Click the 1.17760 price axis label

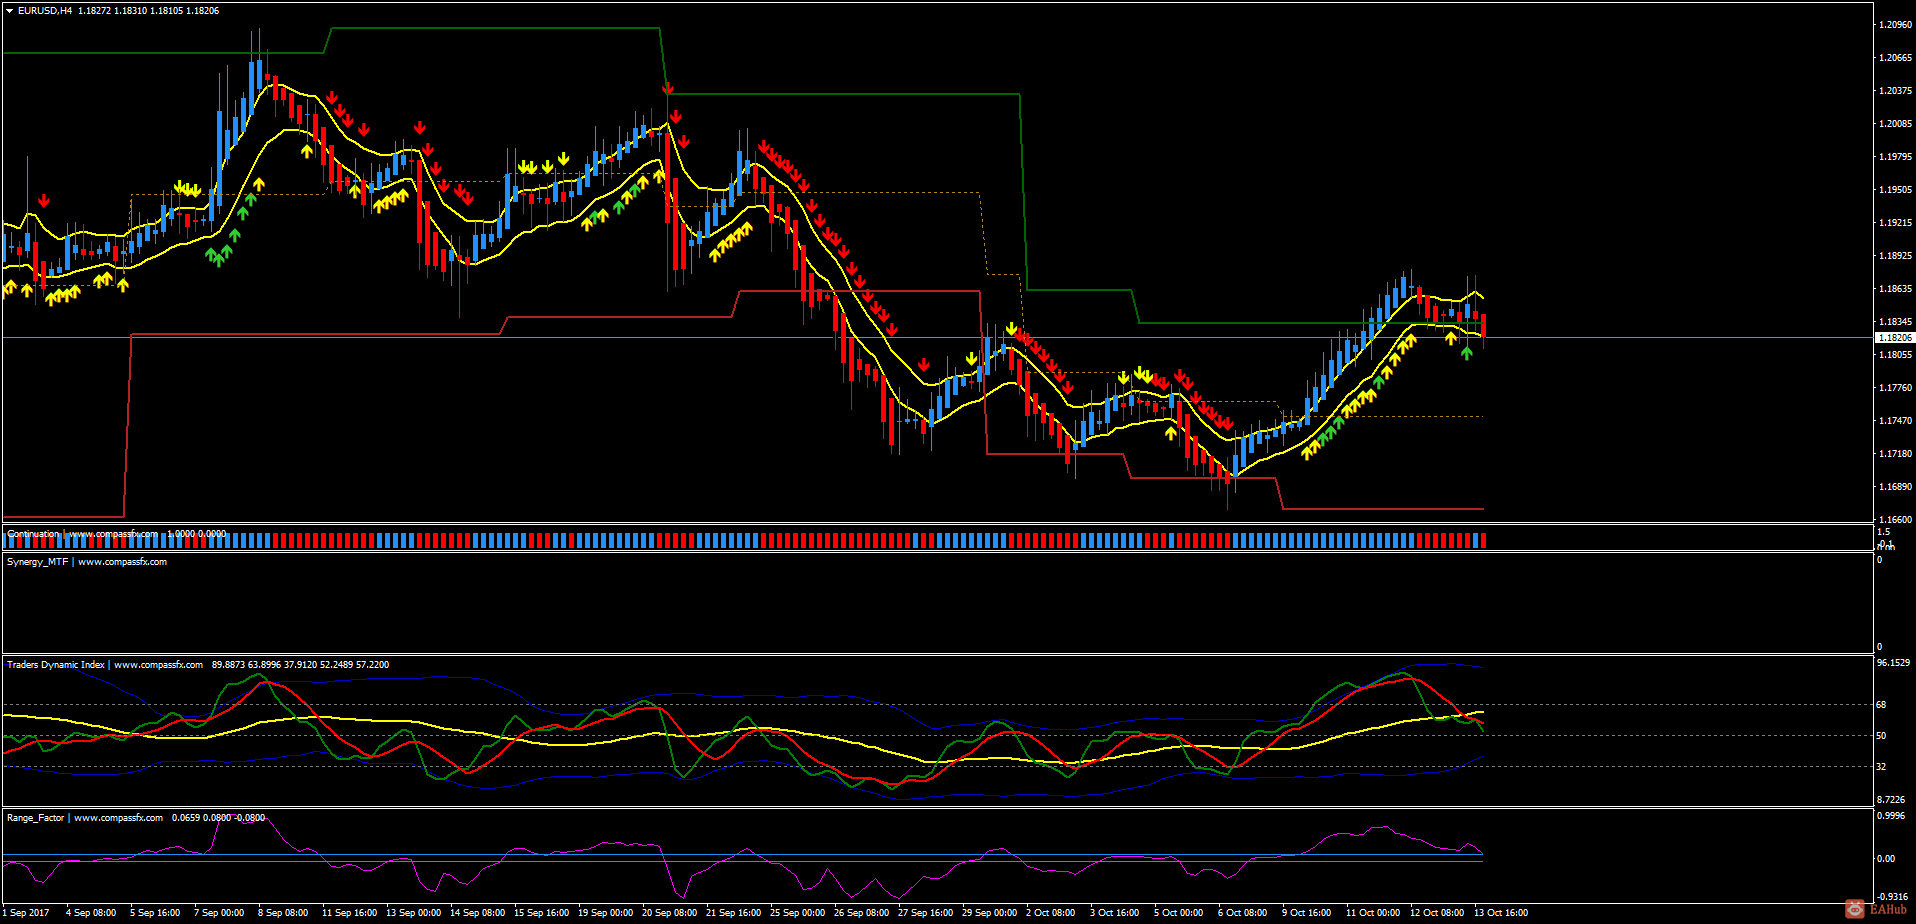pos(1896,388)
